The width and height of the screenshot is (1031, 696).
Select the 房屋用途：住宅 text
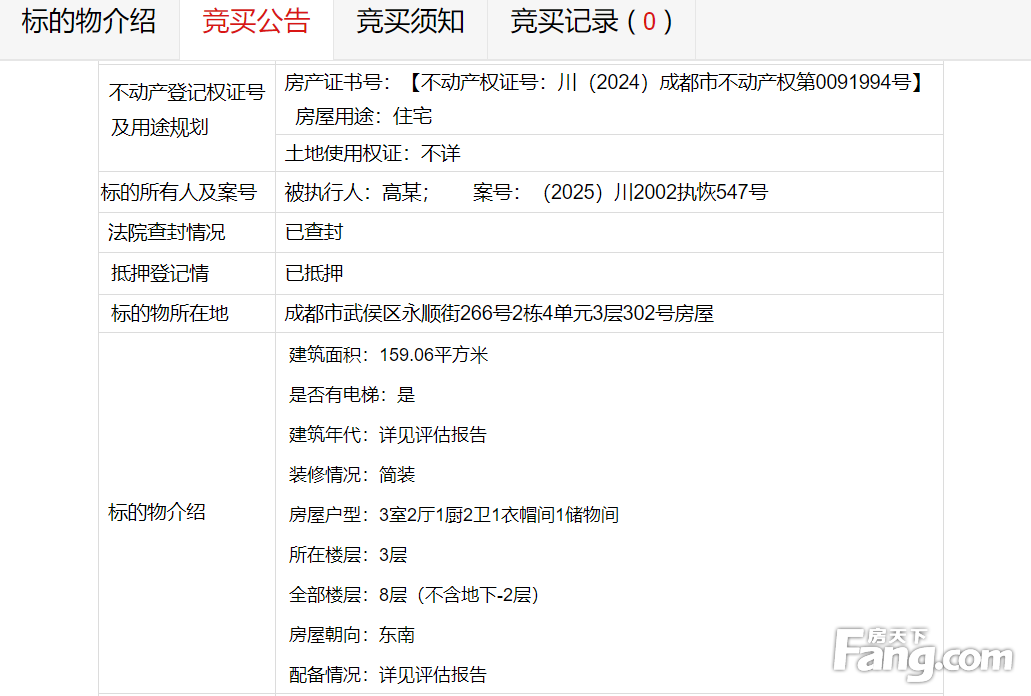pos(363,117)
